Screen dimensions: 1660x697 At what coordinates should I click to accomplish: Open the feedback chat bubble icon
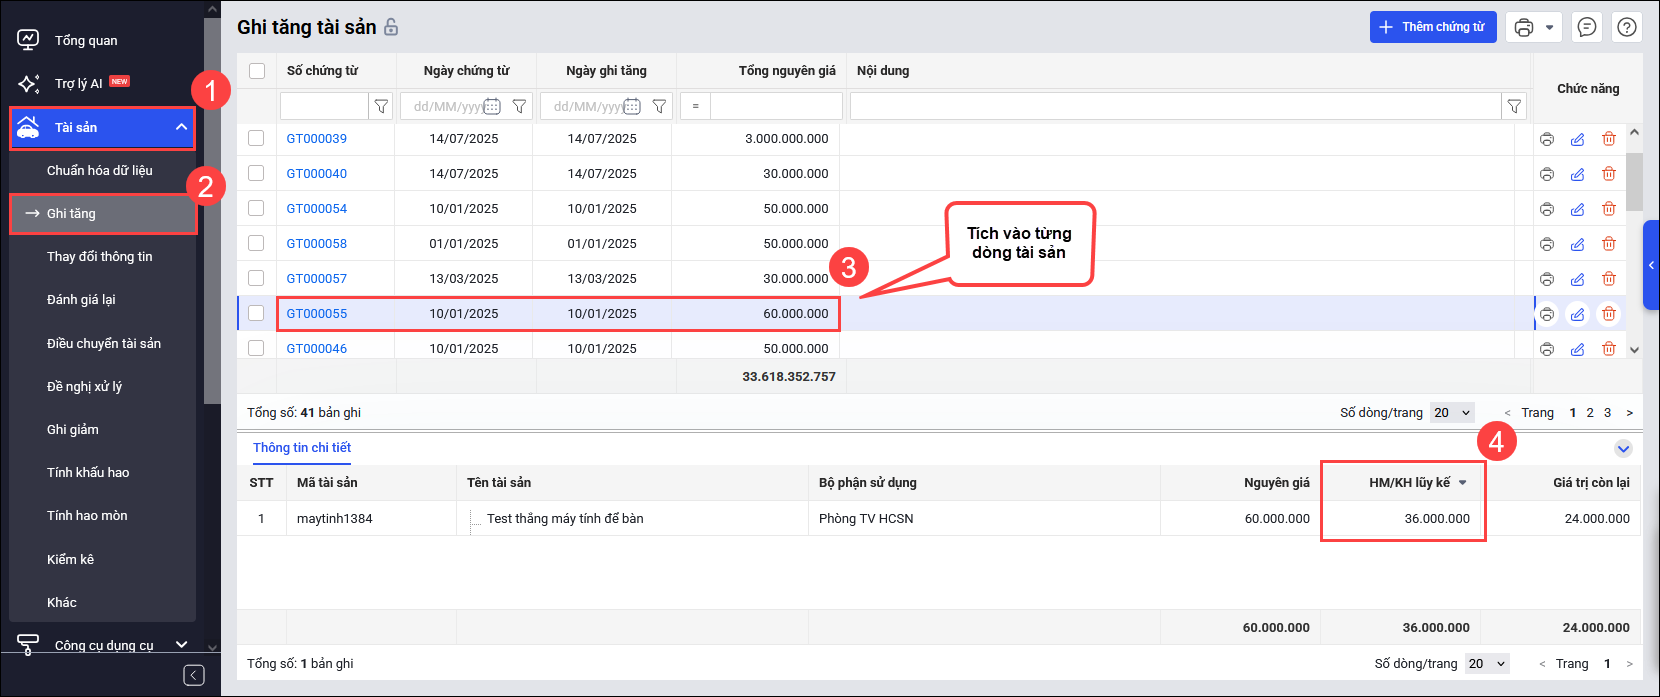[1587, 28]
